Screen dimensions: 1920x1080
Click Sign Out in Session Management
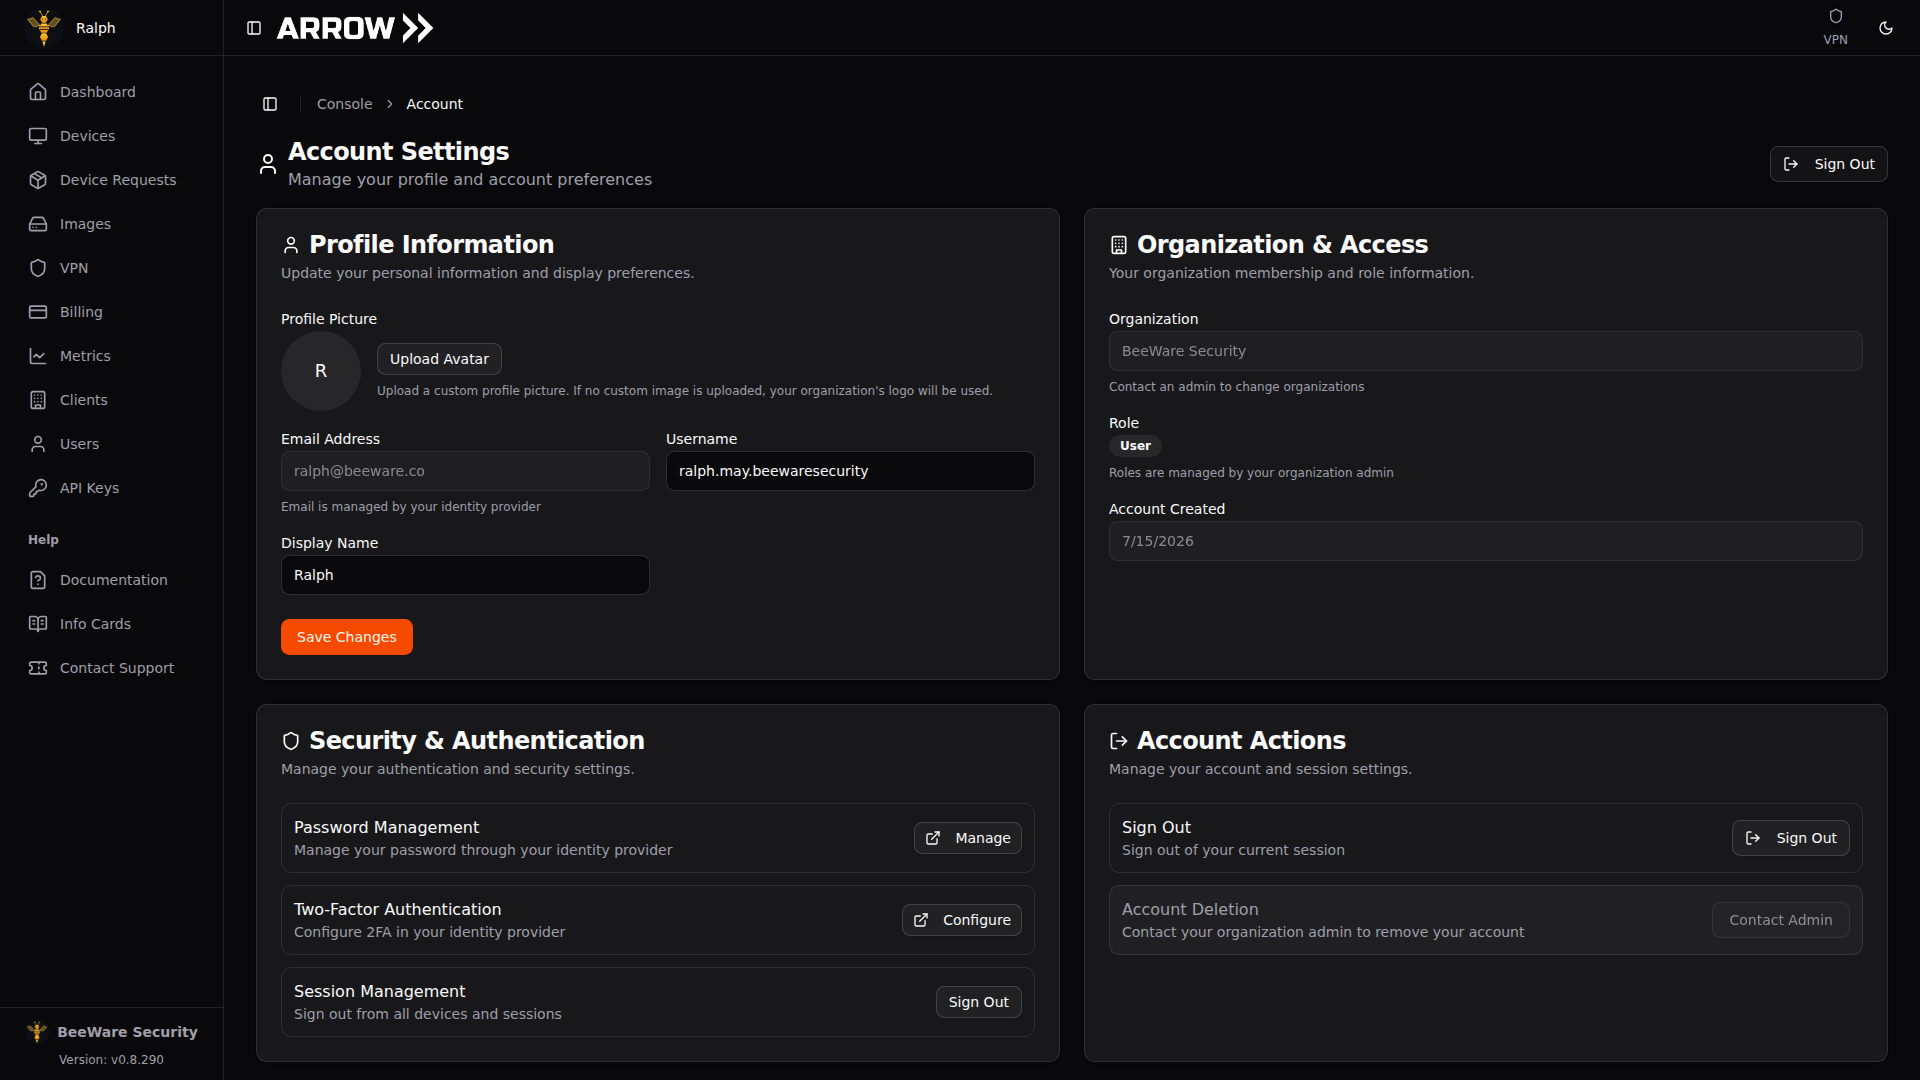click(x=978, y=1002)
